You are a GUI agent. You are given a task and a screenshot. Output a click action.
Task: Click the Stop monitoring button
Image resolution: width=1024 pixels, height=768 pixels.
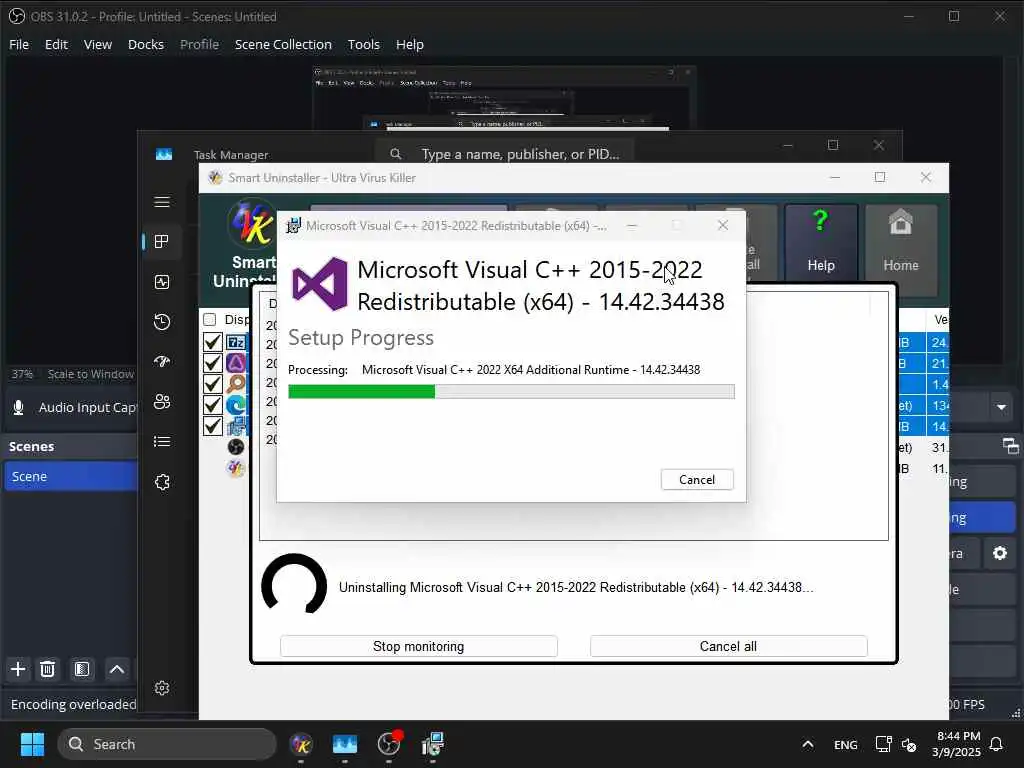coord(419,646)
